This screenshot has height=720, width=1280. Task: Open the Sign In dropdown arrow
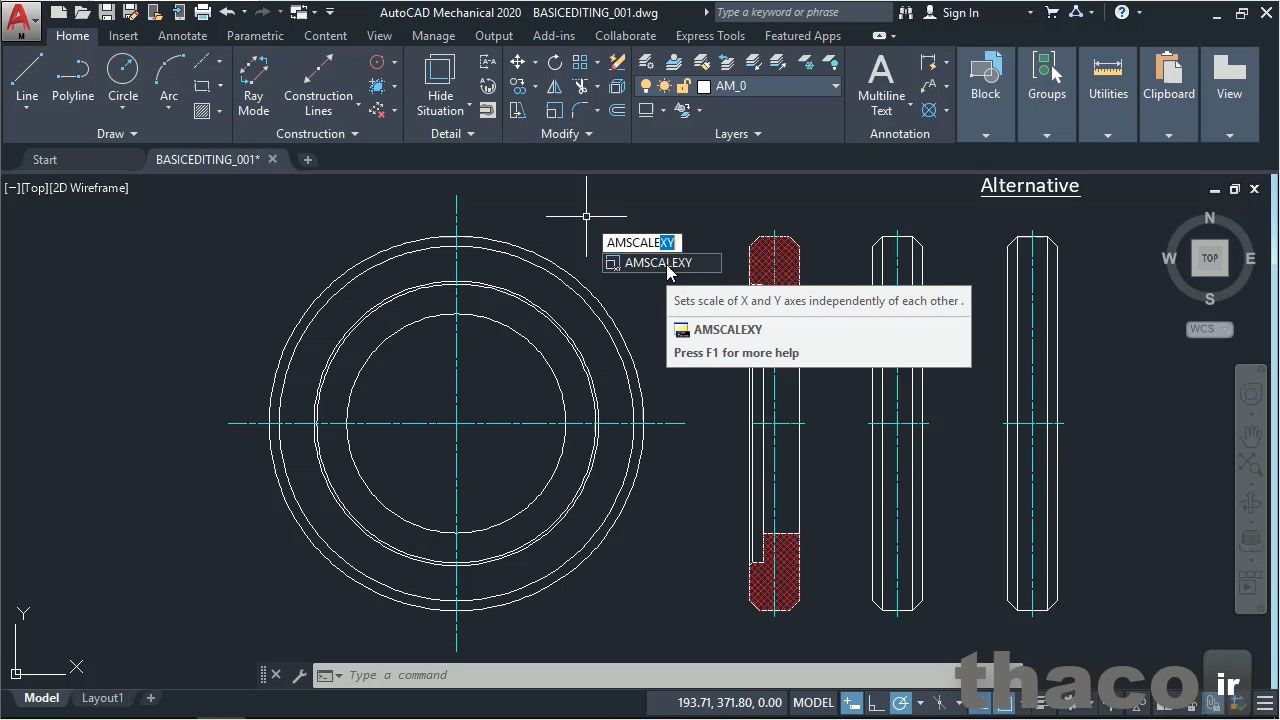[1030, 13]
